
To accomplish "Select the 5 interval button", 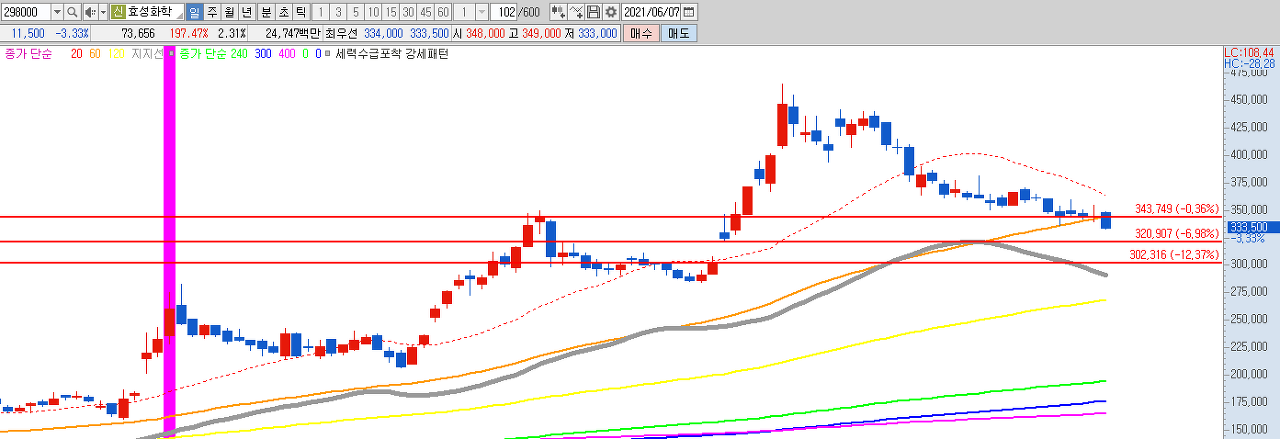I will 356,12.
